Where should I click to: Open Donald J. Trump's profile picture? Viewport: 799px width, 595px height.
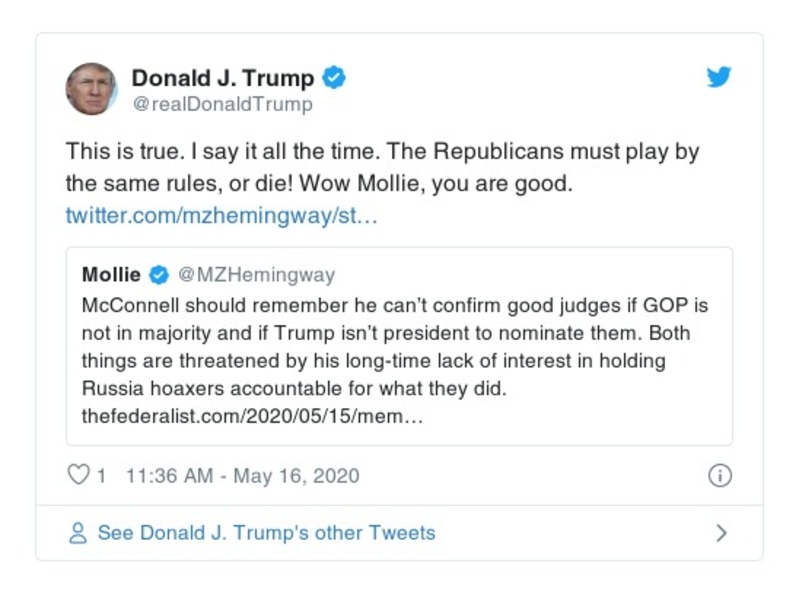pyautogui.click(x=91, y=89)
